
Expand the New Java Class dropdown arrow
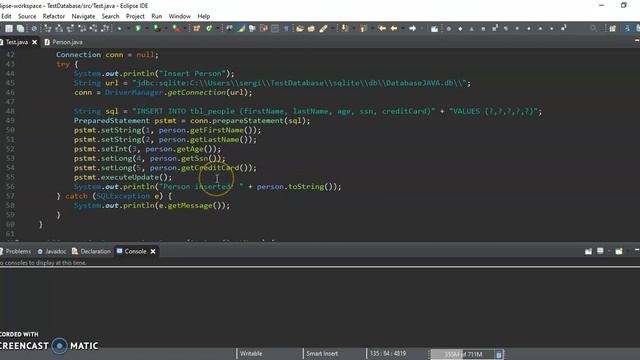pyautogui.click(x=218, y=29)
